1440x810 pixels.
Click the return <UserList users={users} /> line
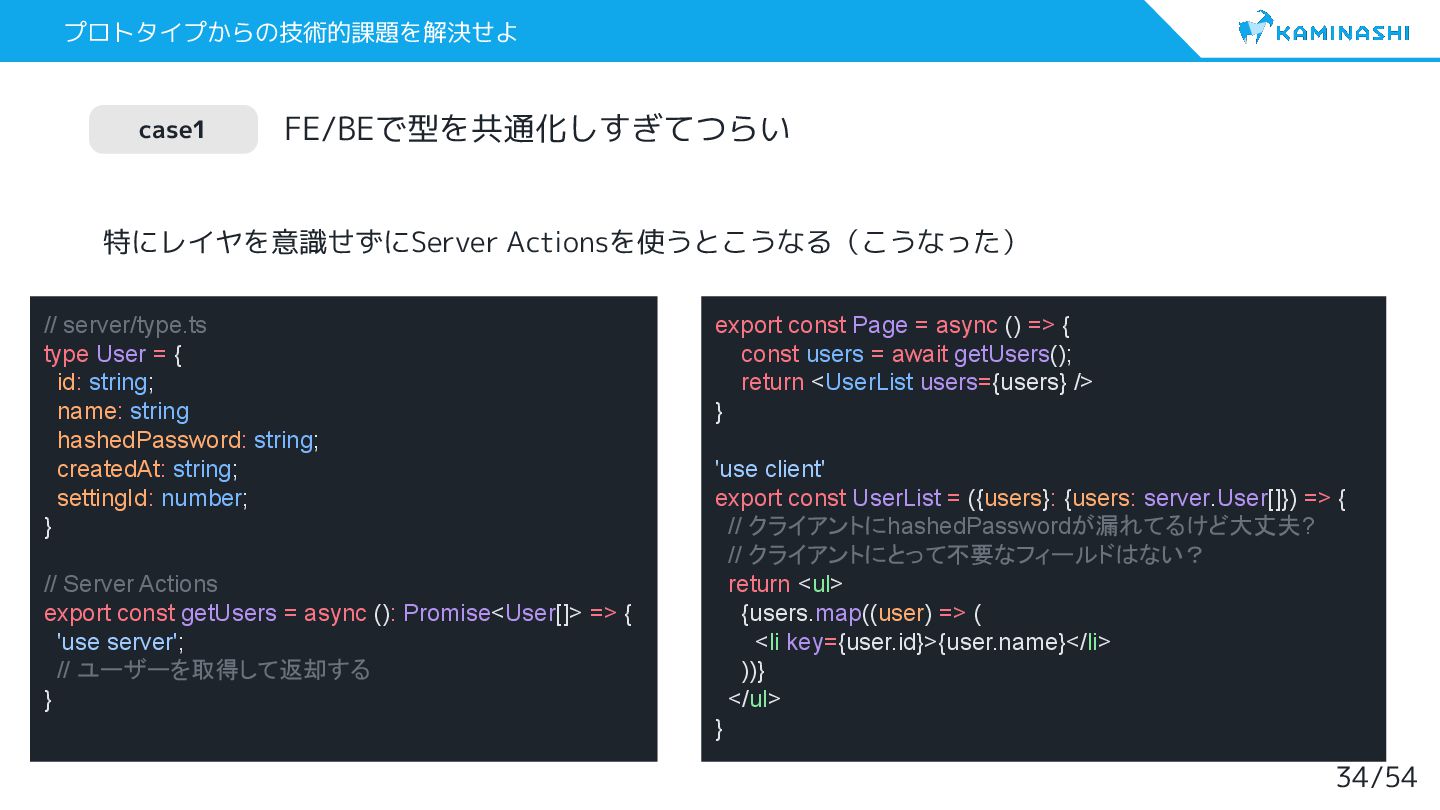[x=917, y=382]
